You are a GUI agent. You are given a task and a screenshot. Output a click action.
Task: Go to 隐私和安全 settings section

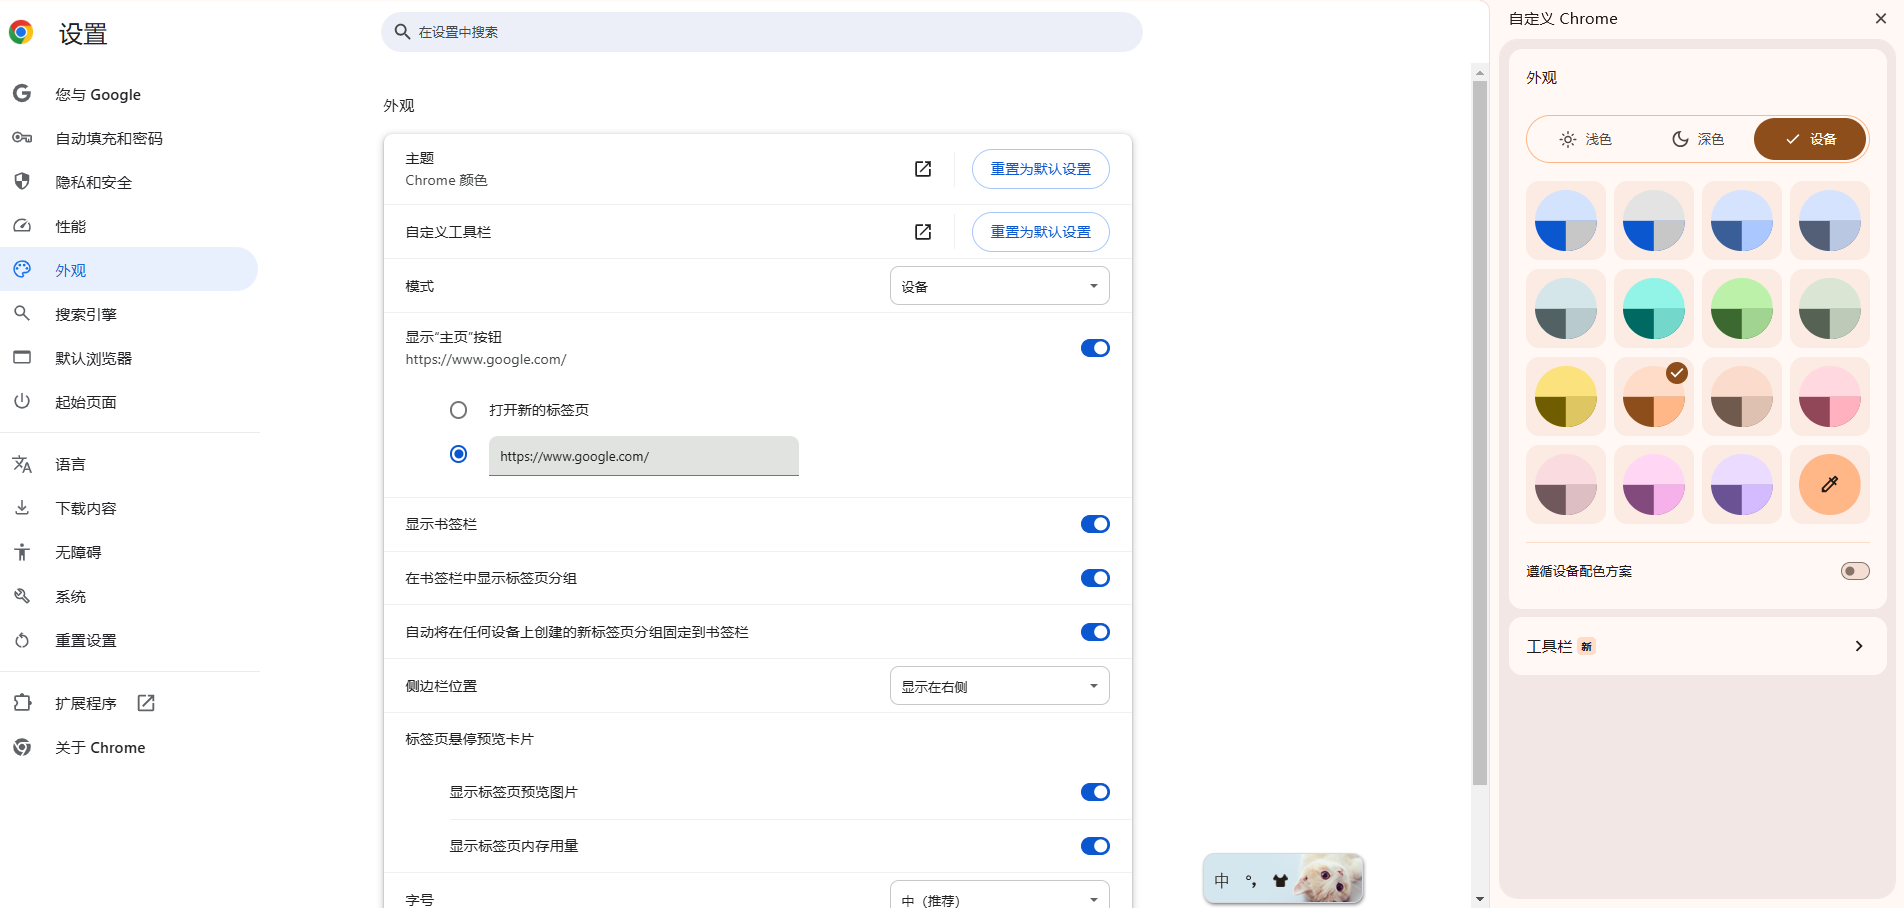pos(129,182)
